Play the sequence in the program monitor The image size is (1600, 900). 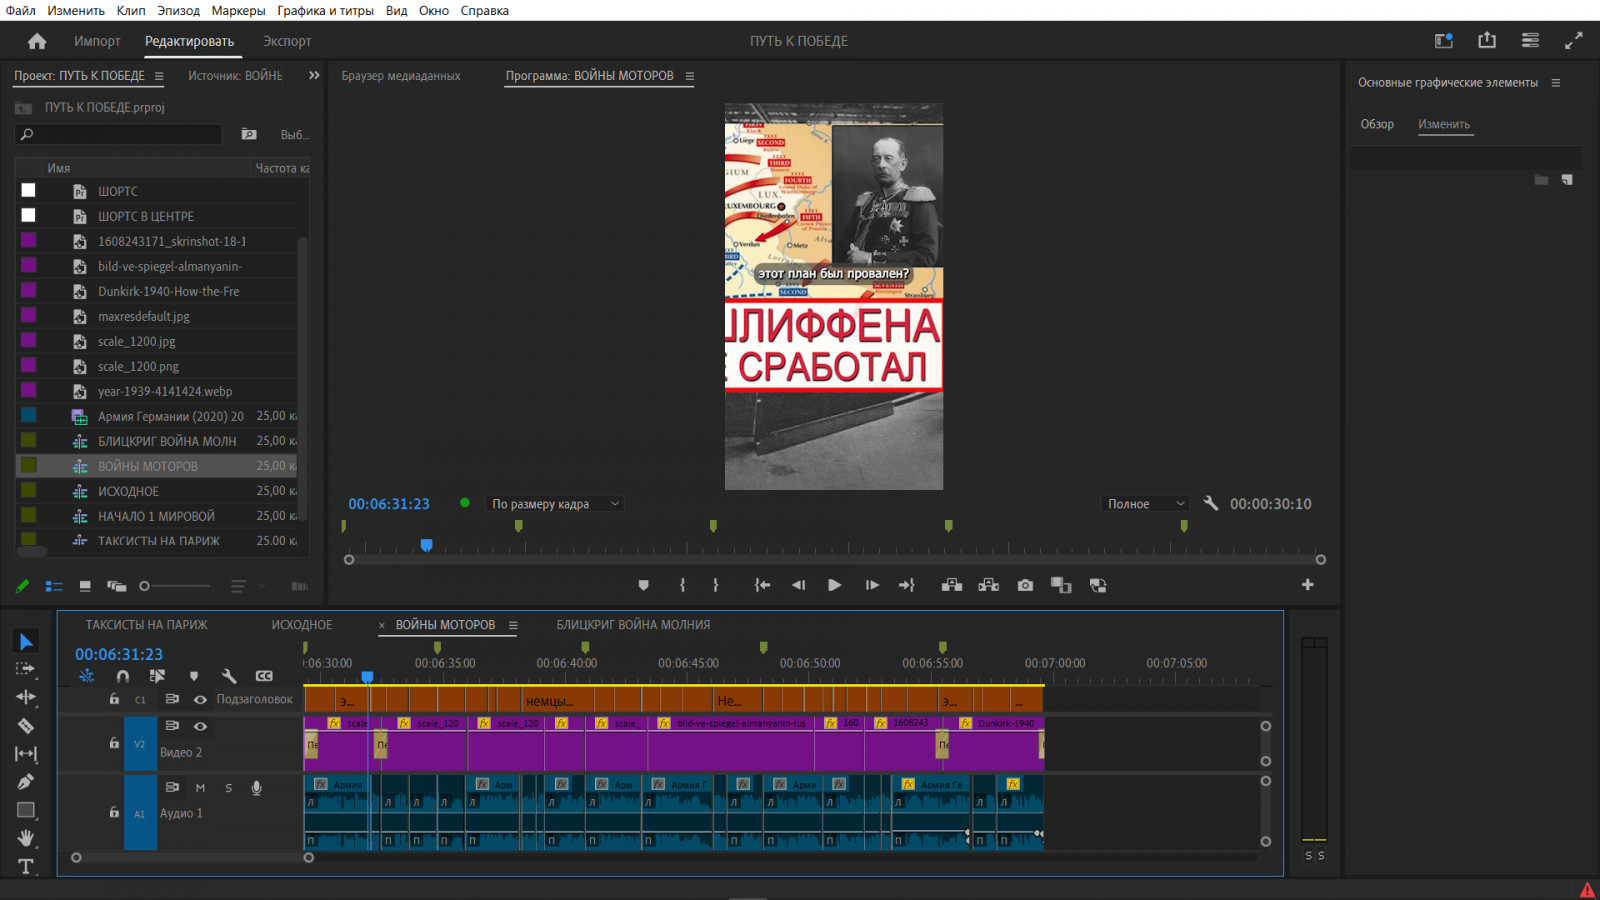click(834, 585)
